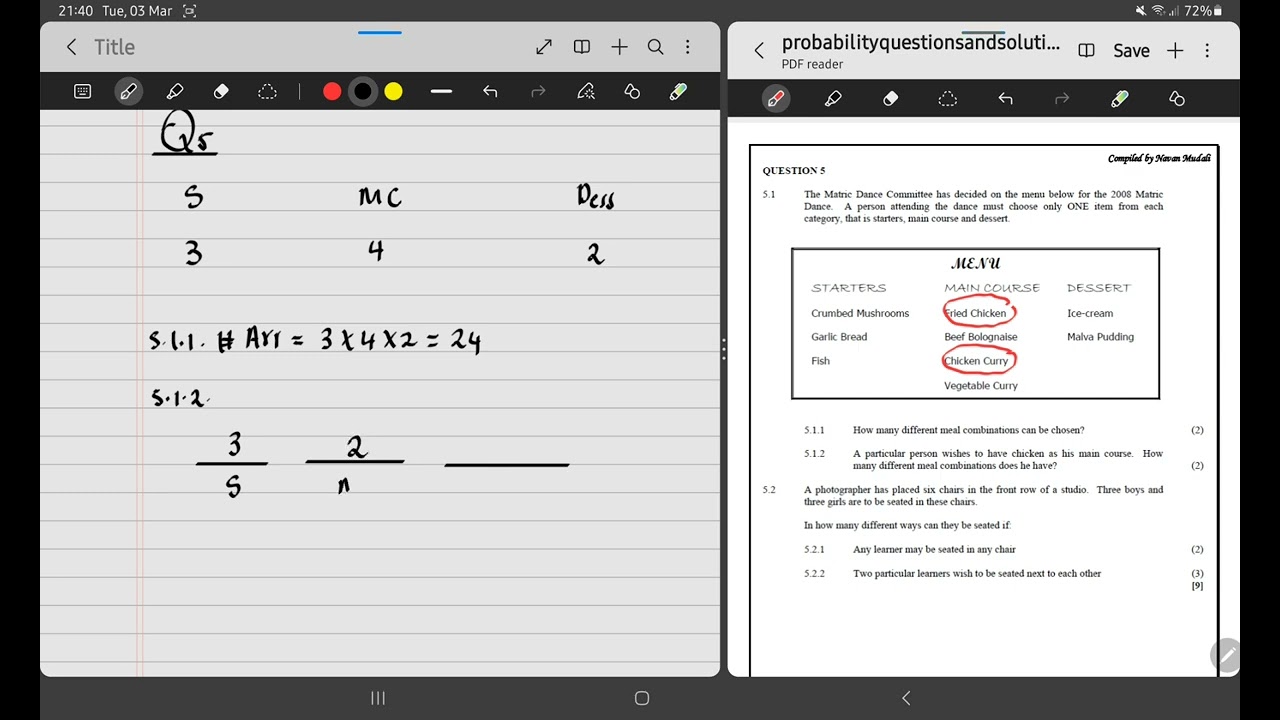
Task: Redo the PDF annotation
Action: pos(1062,98)
